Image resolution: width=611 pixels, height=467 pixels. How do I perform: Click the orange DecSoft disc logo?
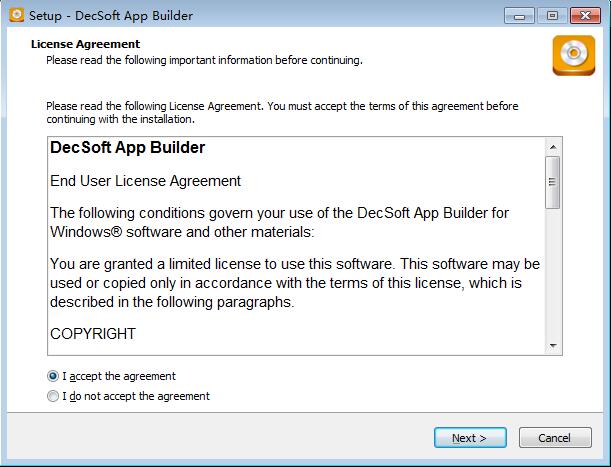[574, 56]
